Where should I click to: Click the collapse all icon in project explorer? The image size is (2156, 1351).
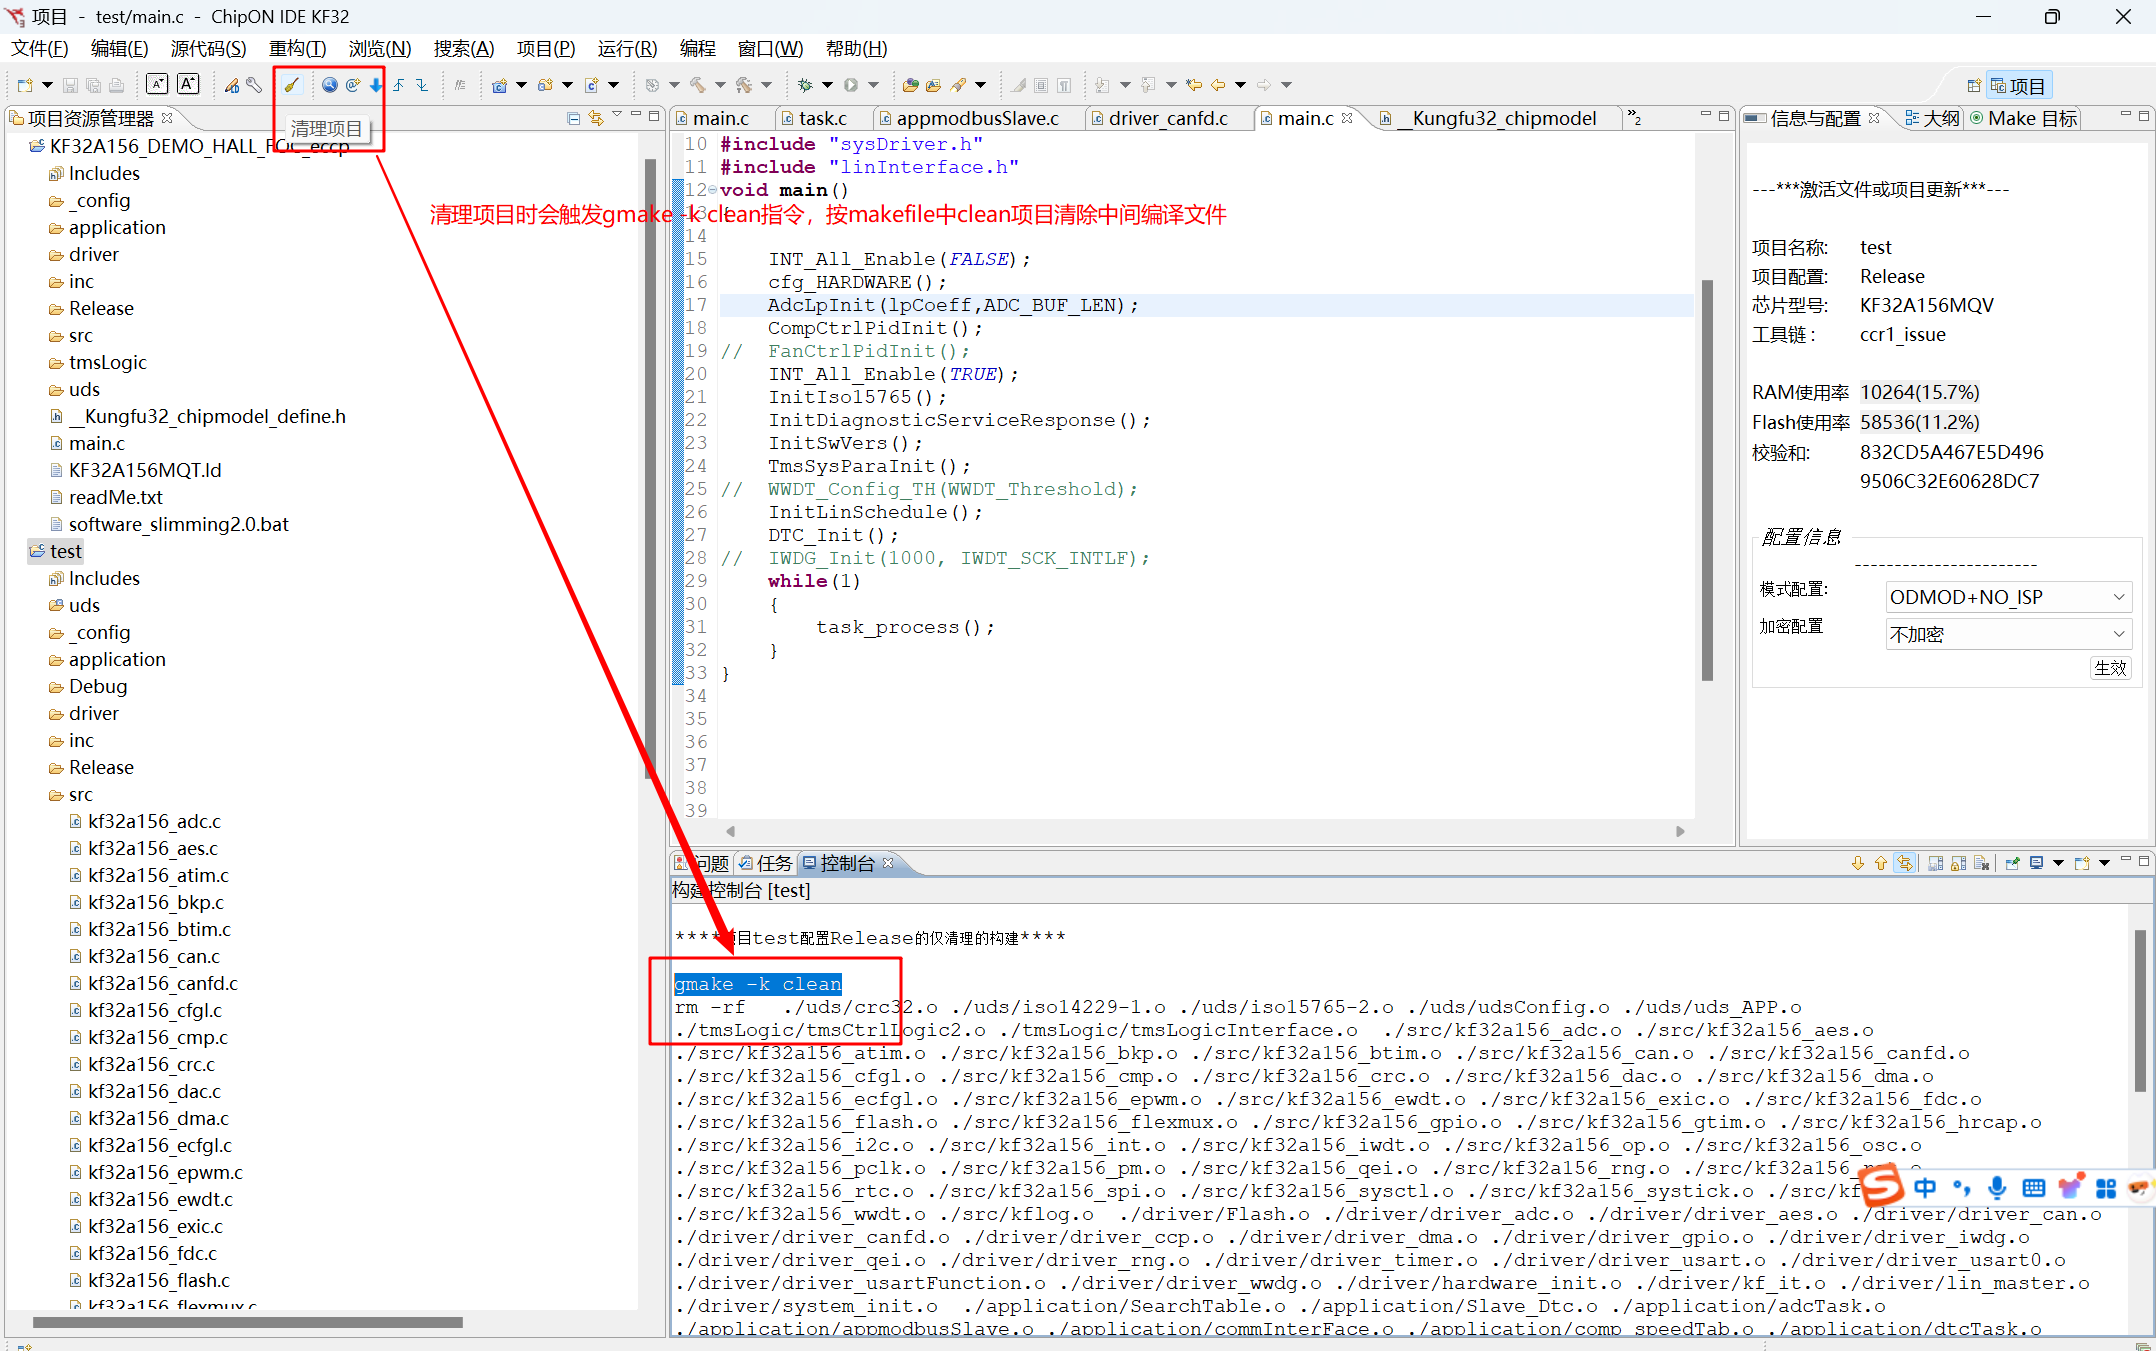573,118
